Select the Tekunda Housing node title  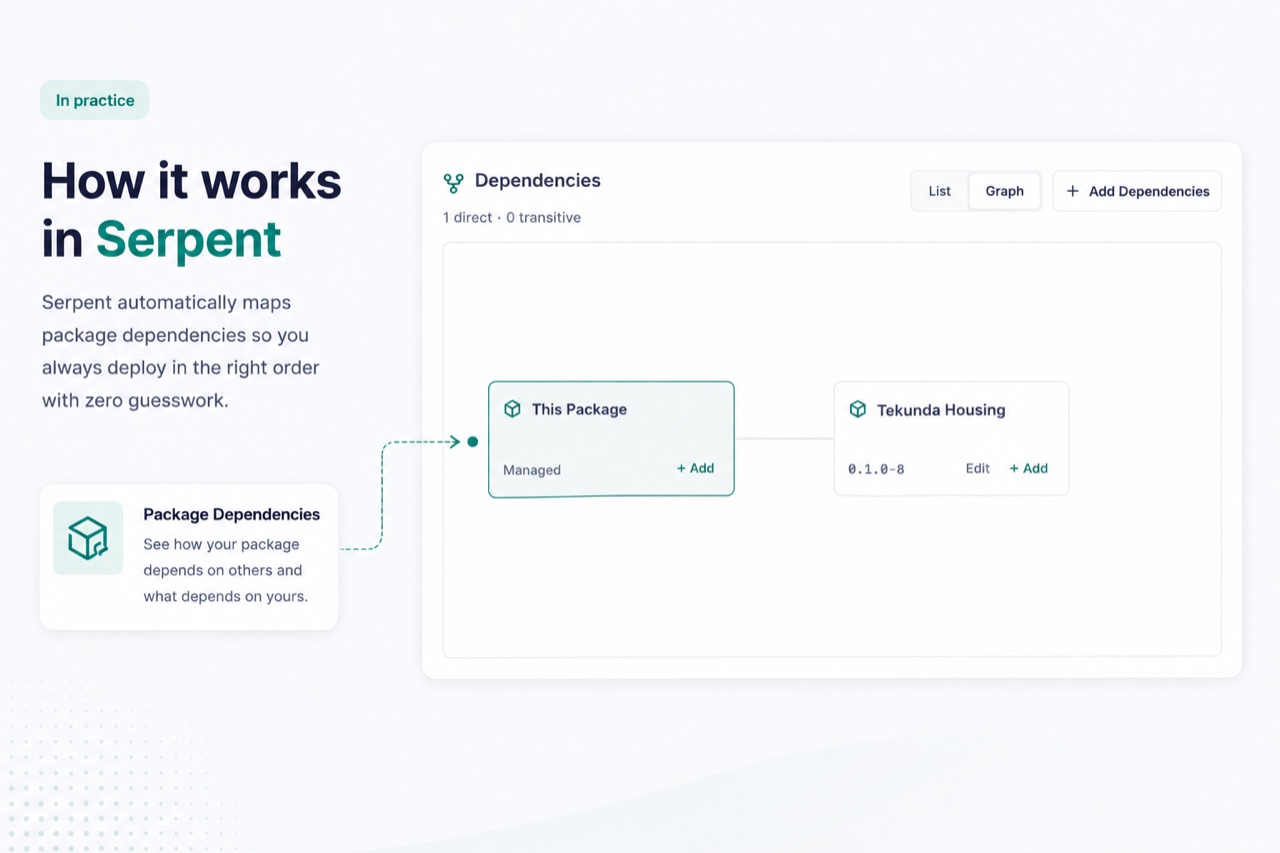coord(941,410)
